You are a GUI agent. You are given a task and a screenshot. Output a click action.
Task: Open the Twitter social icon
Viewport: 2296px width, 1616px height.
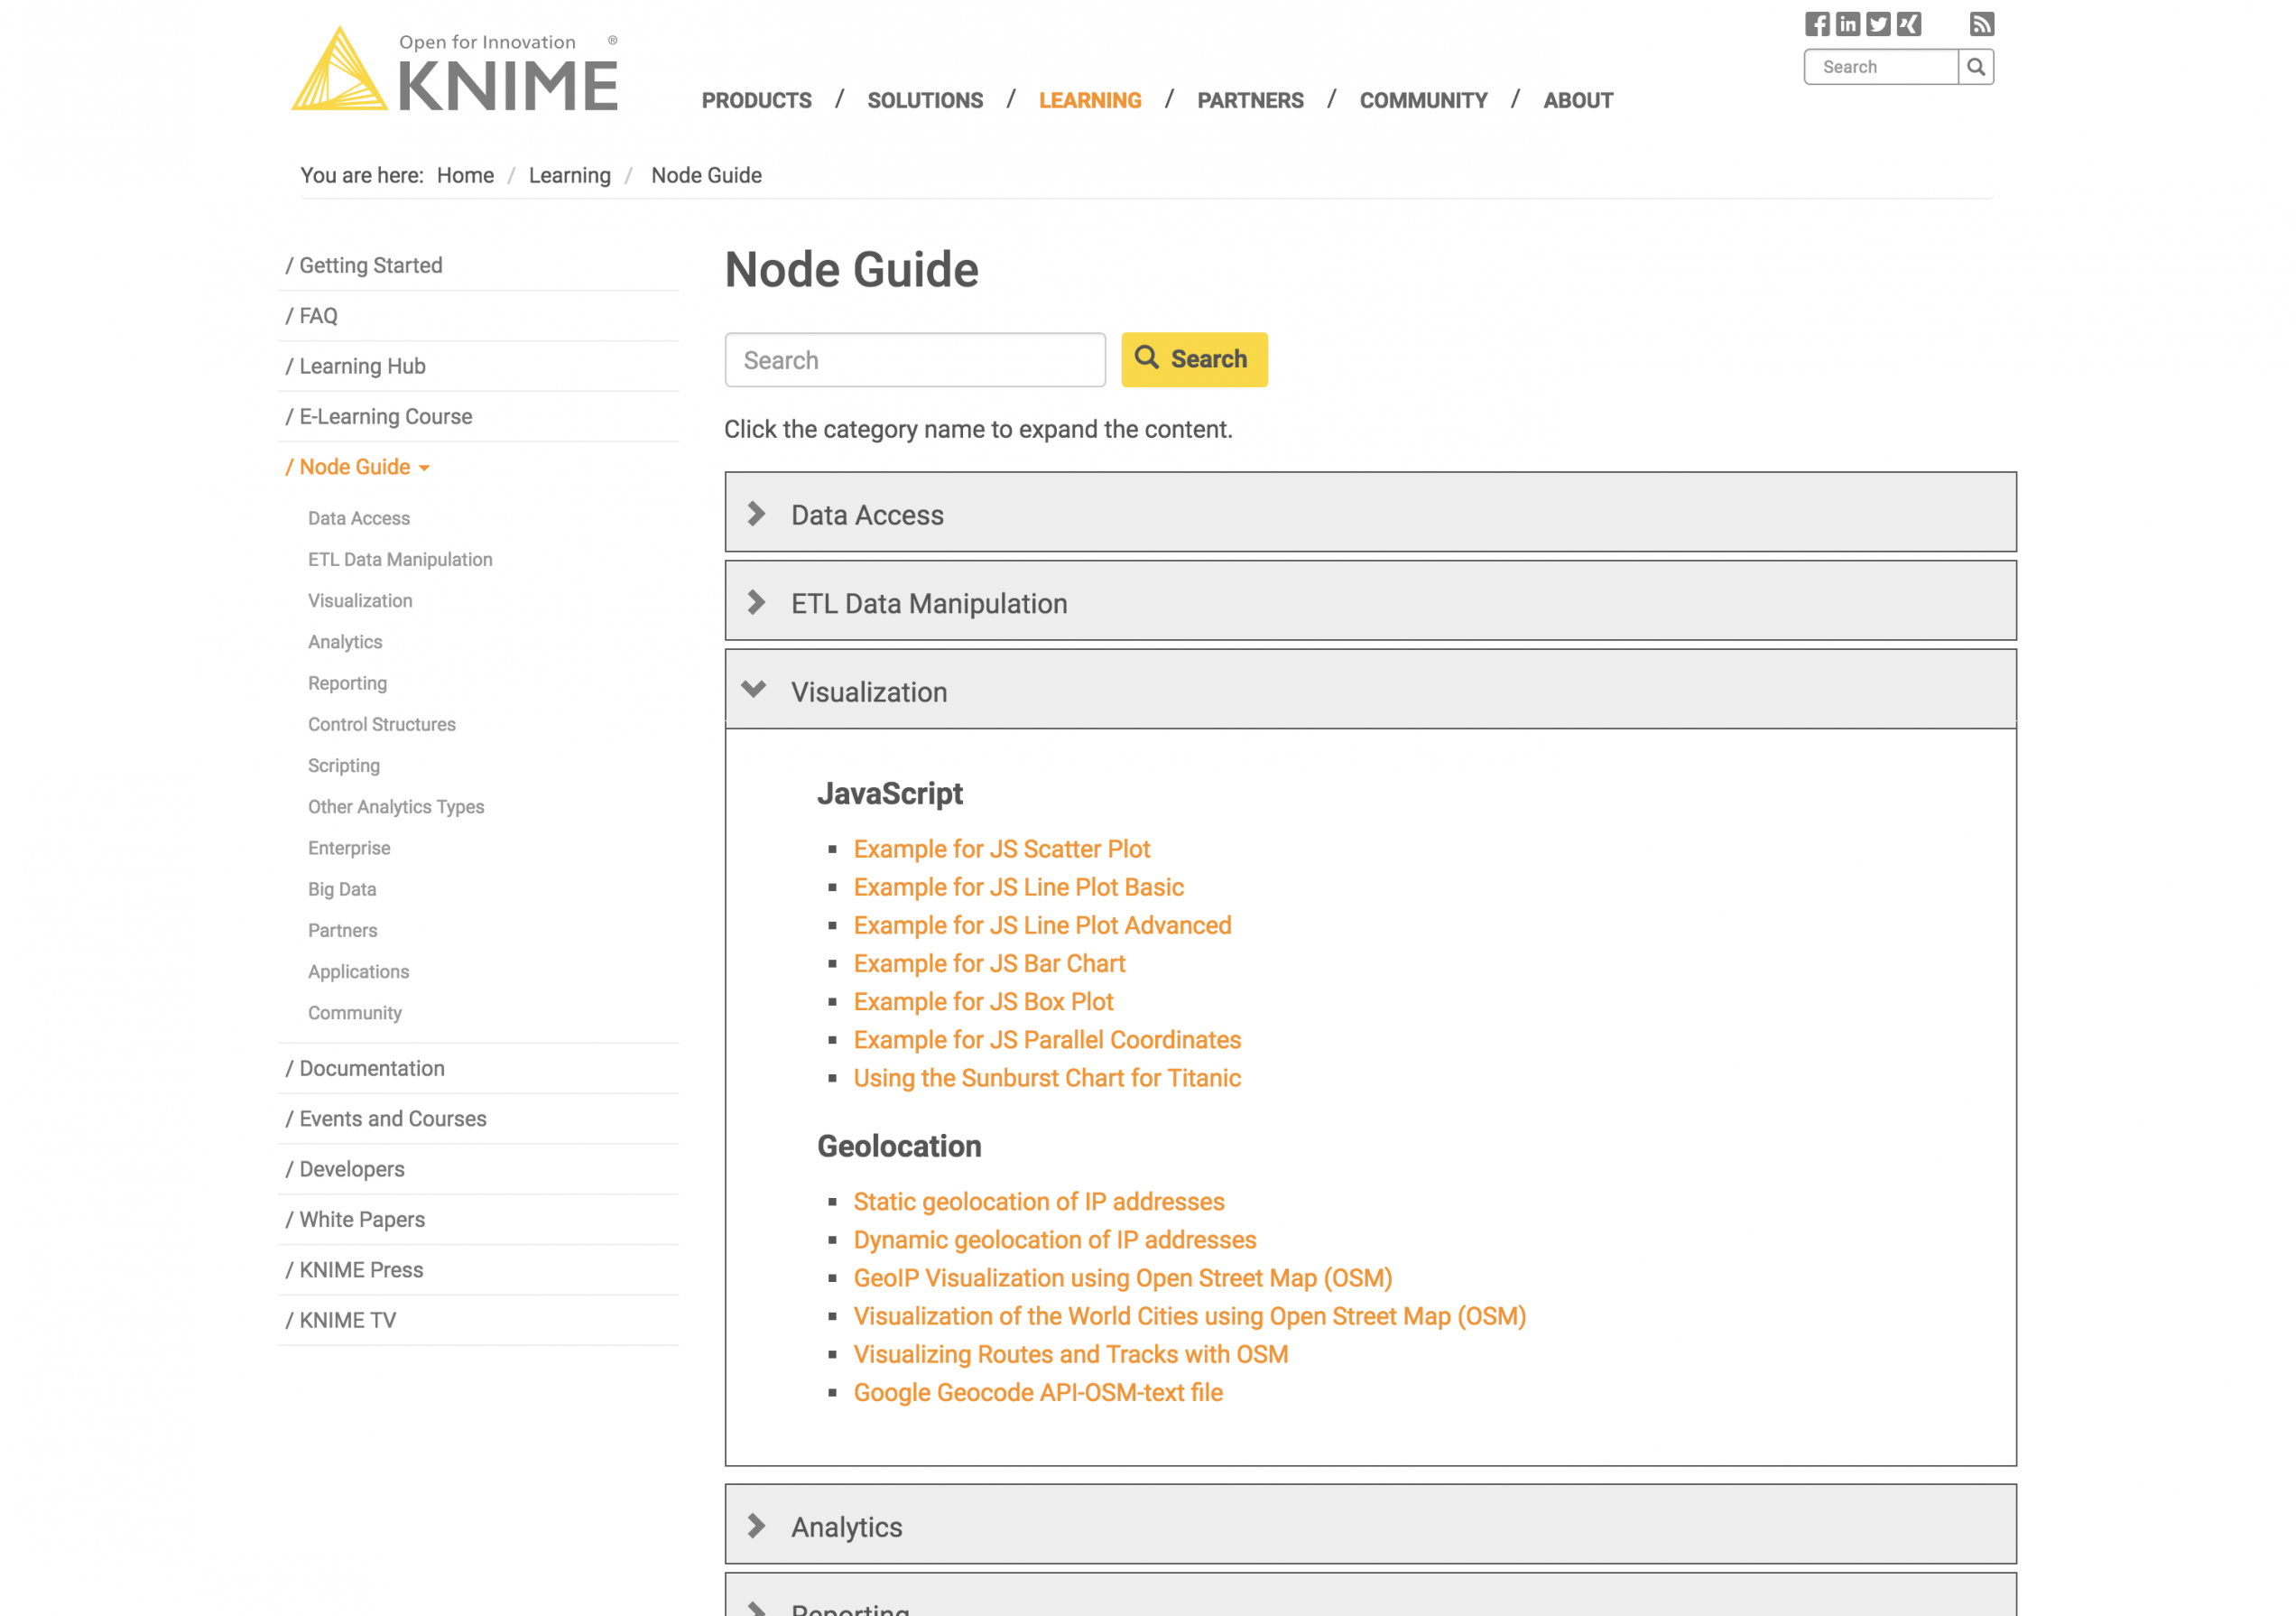coord(1878,24)
